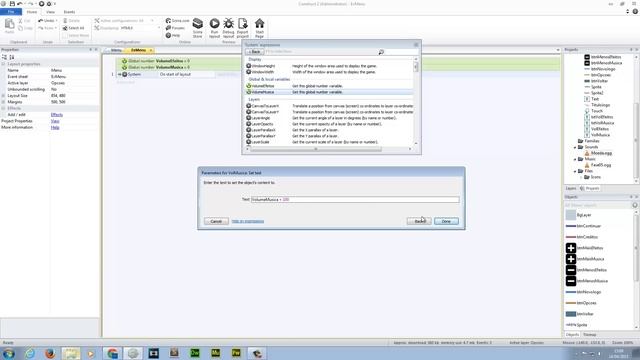
Task: Click the alphabetical sort icon in Properties
Action: tap(12, 57)
